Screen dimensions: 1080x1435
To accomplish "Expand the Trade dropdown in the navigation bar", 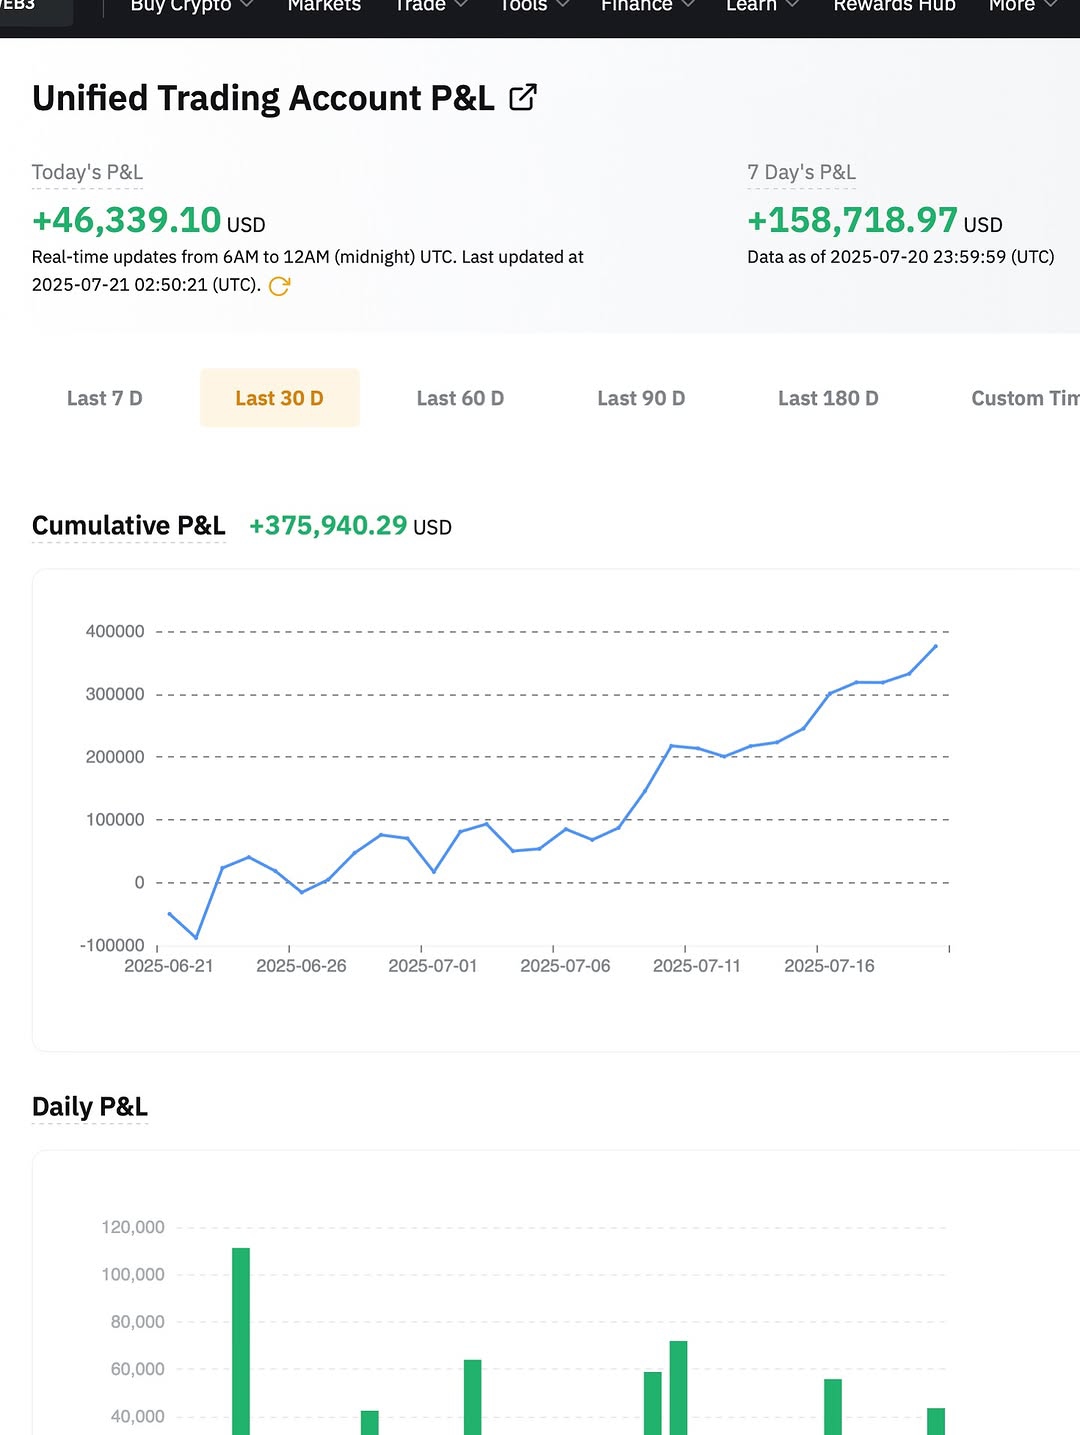I will click(x=430, y=6).
